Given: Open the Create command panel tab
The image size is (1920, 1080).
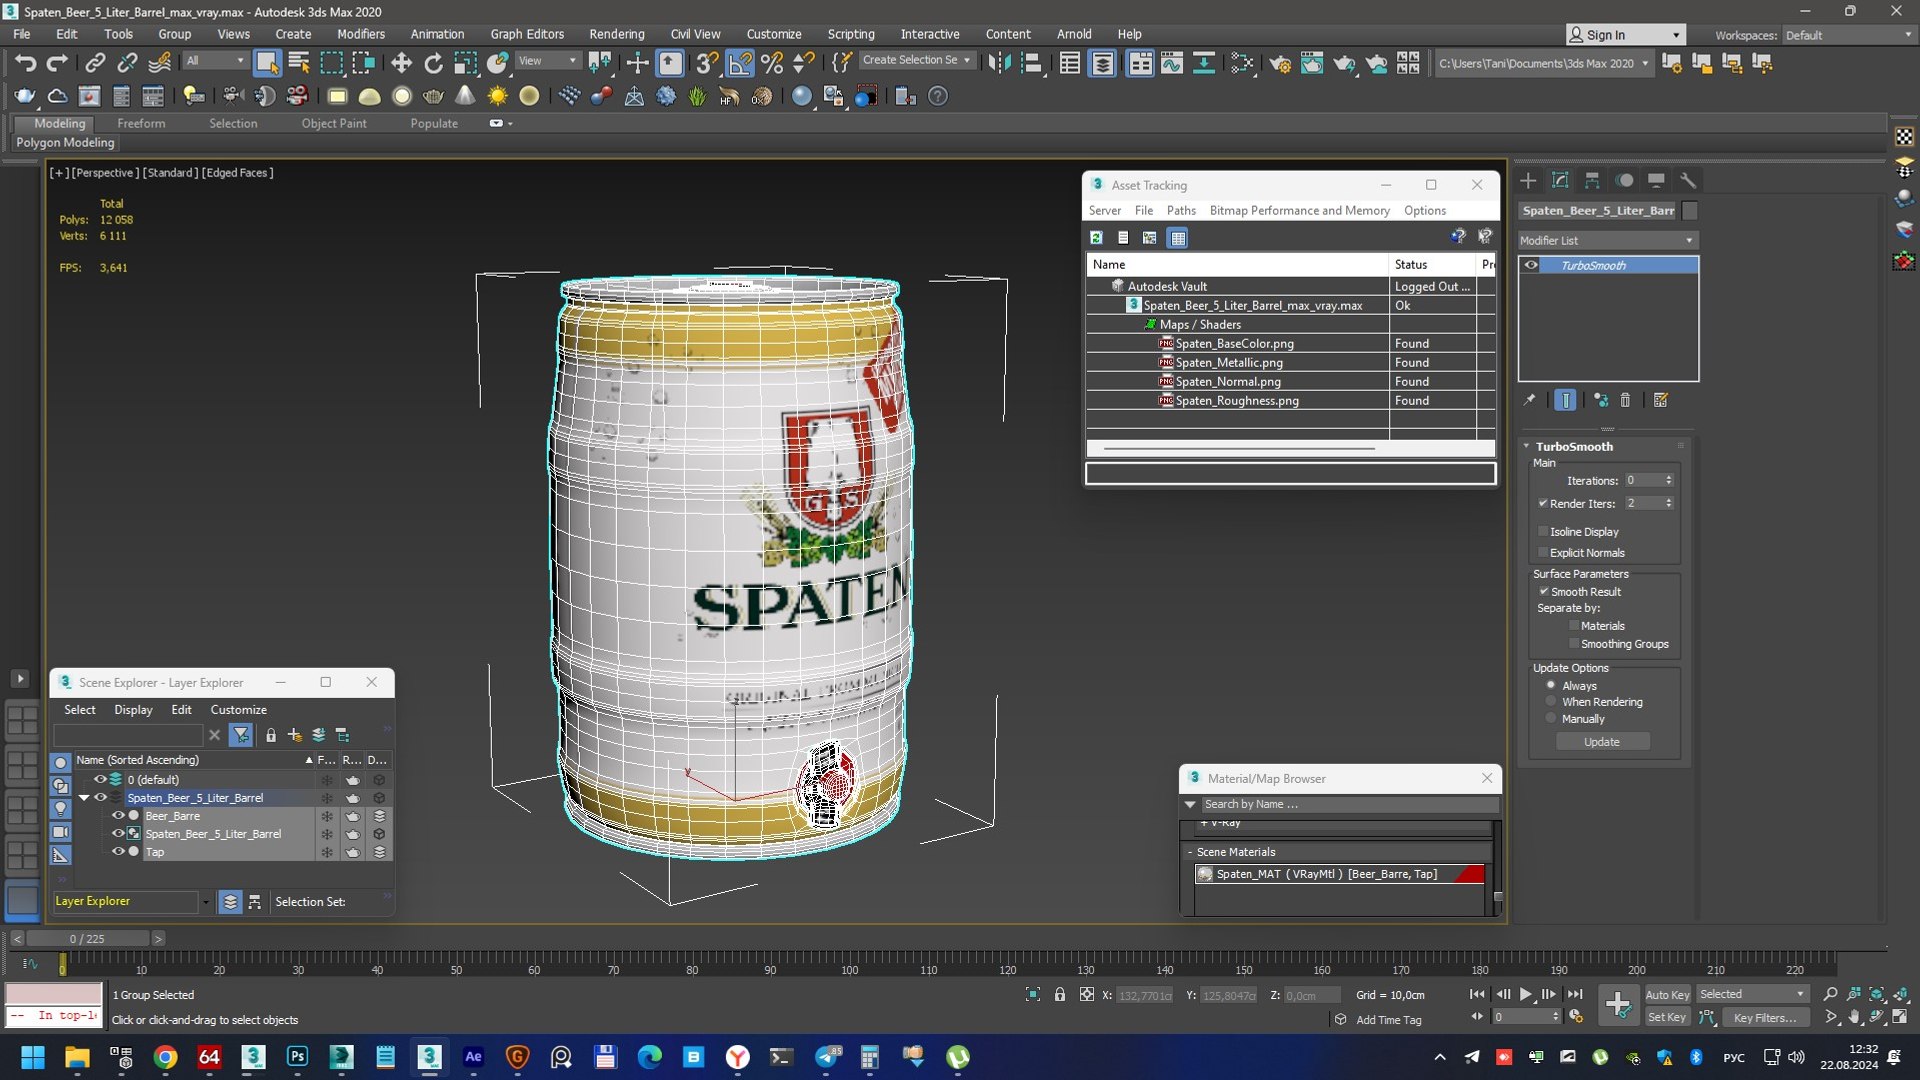Looking at the screenshot, I should tap(1528, 181).
